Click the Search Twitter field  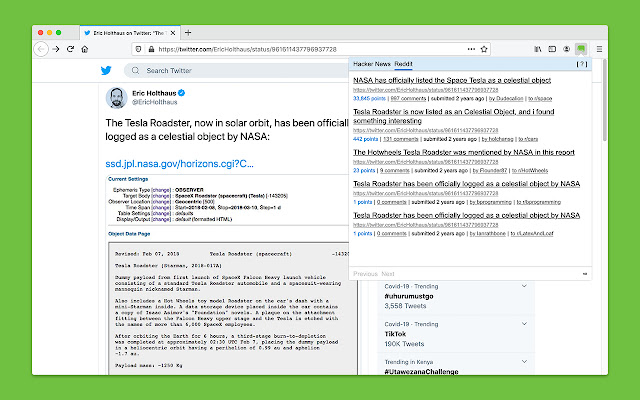(x=237, y=71)
